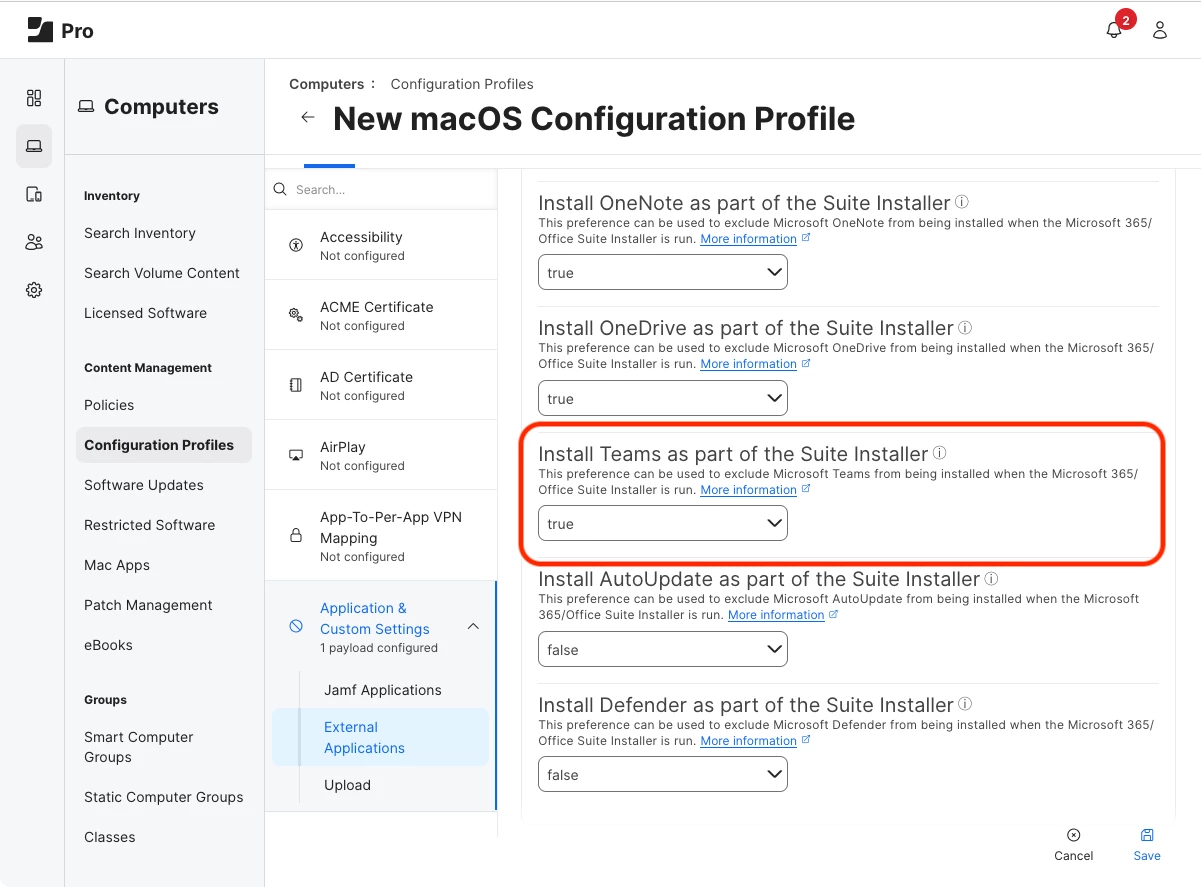Click info icon next to Install OneNote heading
This screenshot has height=887, width=1201.
(x=962, y=202)
